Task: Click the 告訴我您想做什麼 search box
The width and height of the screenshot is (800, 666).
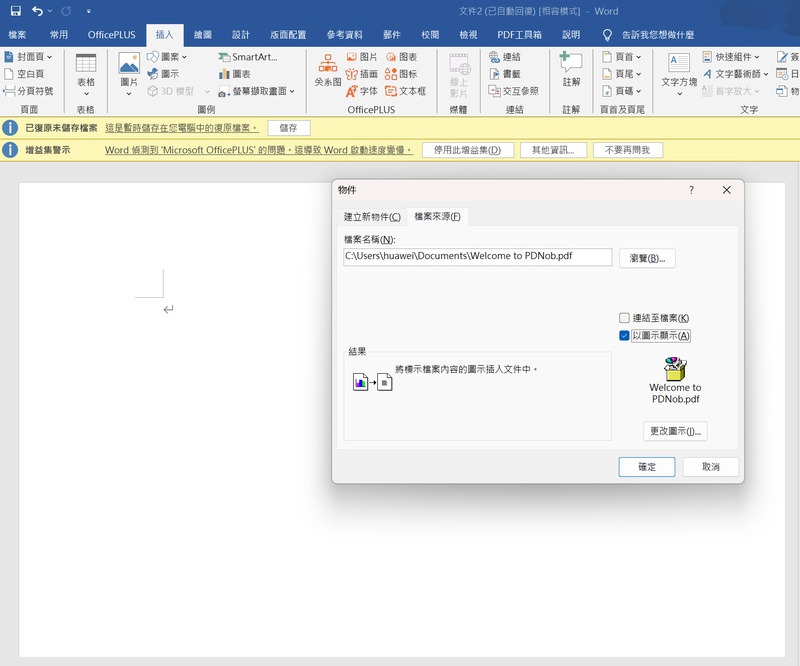Action: (x=657, y=35)
